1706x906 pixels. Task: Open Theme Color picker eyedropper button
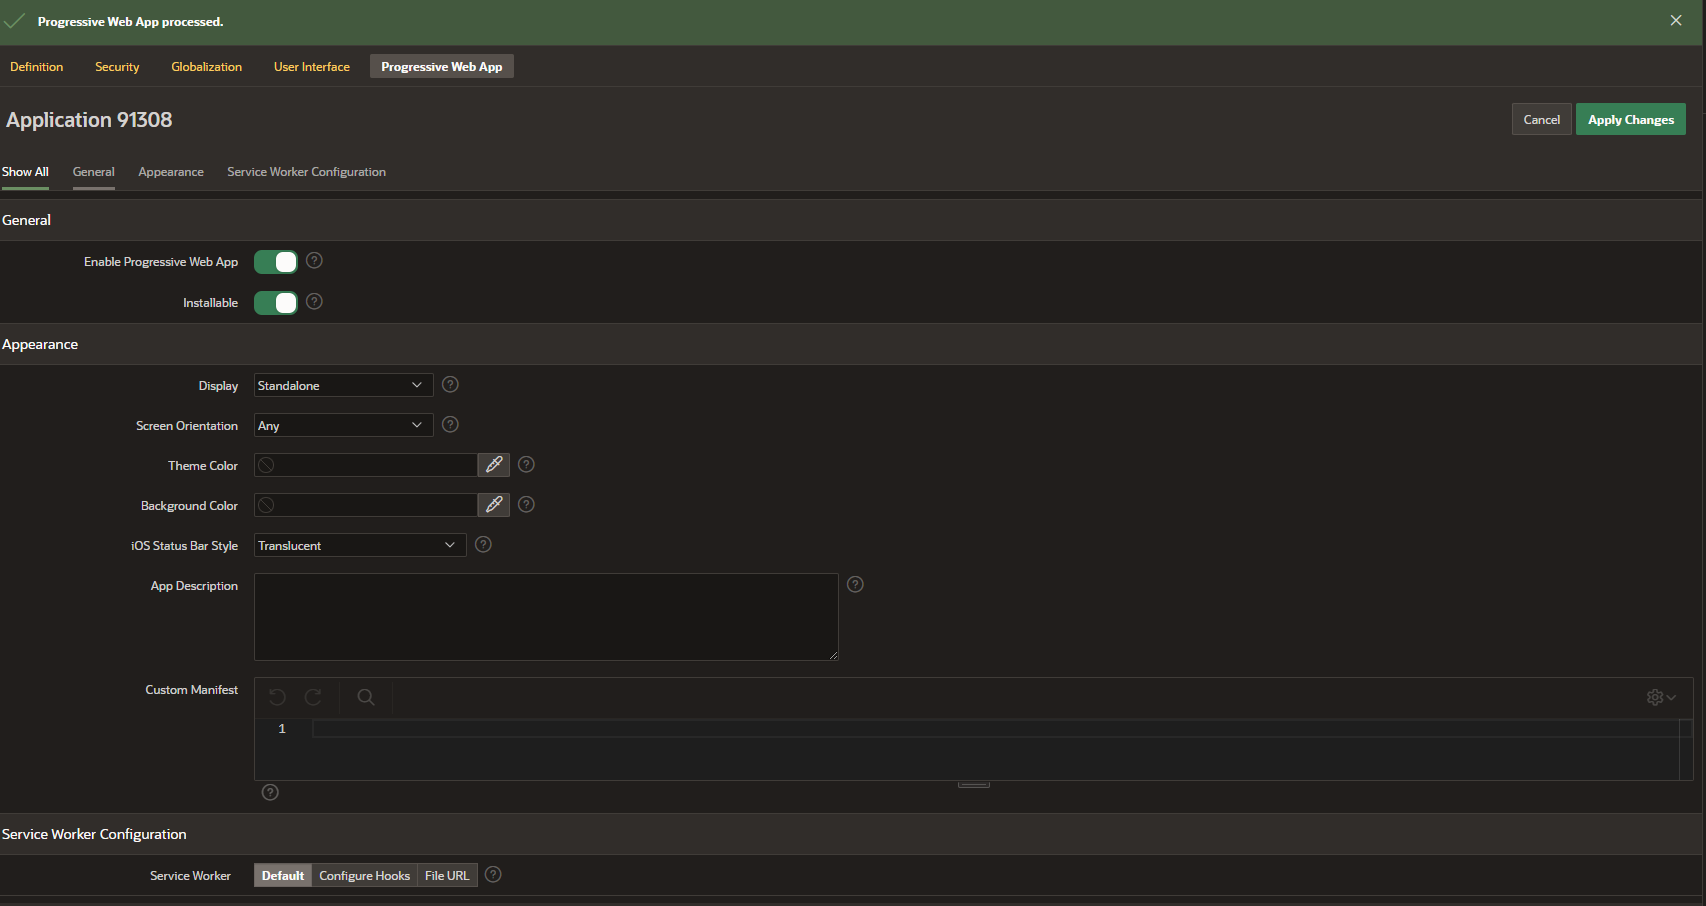(x=494, y=465)
